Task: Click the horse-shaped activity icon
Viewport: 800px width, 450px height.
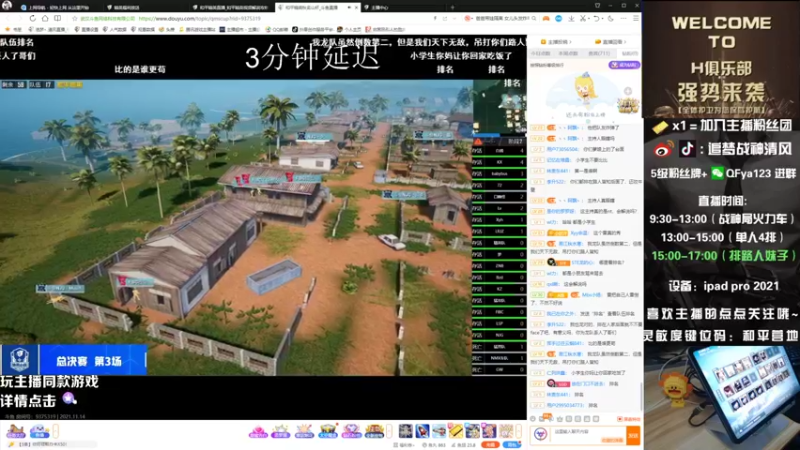Action: coord(15,432)
